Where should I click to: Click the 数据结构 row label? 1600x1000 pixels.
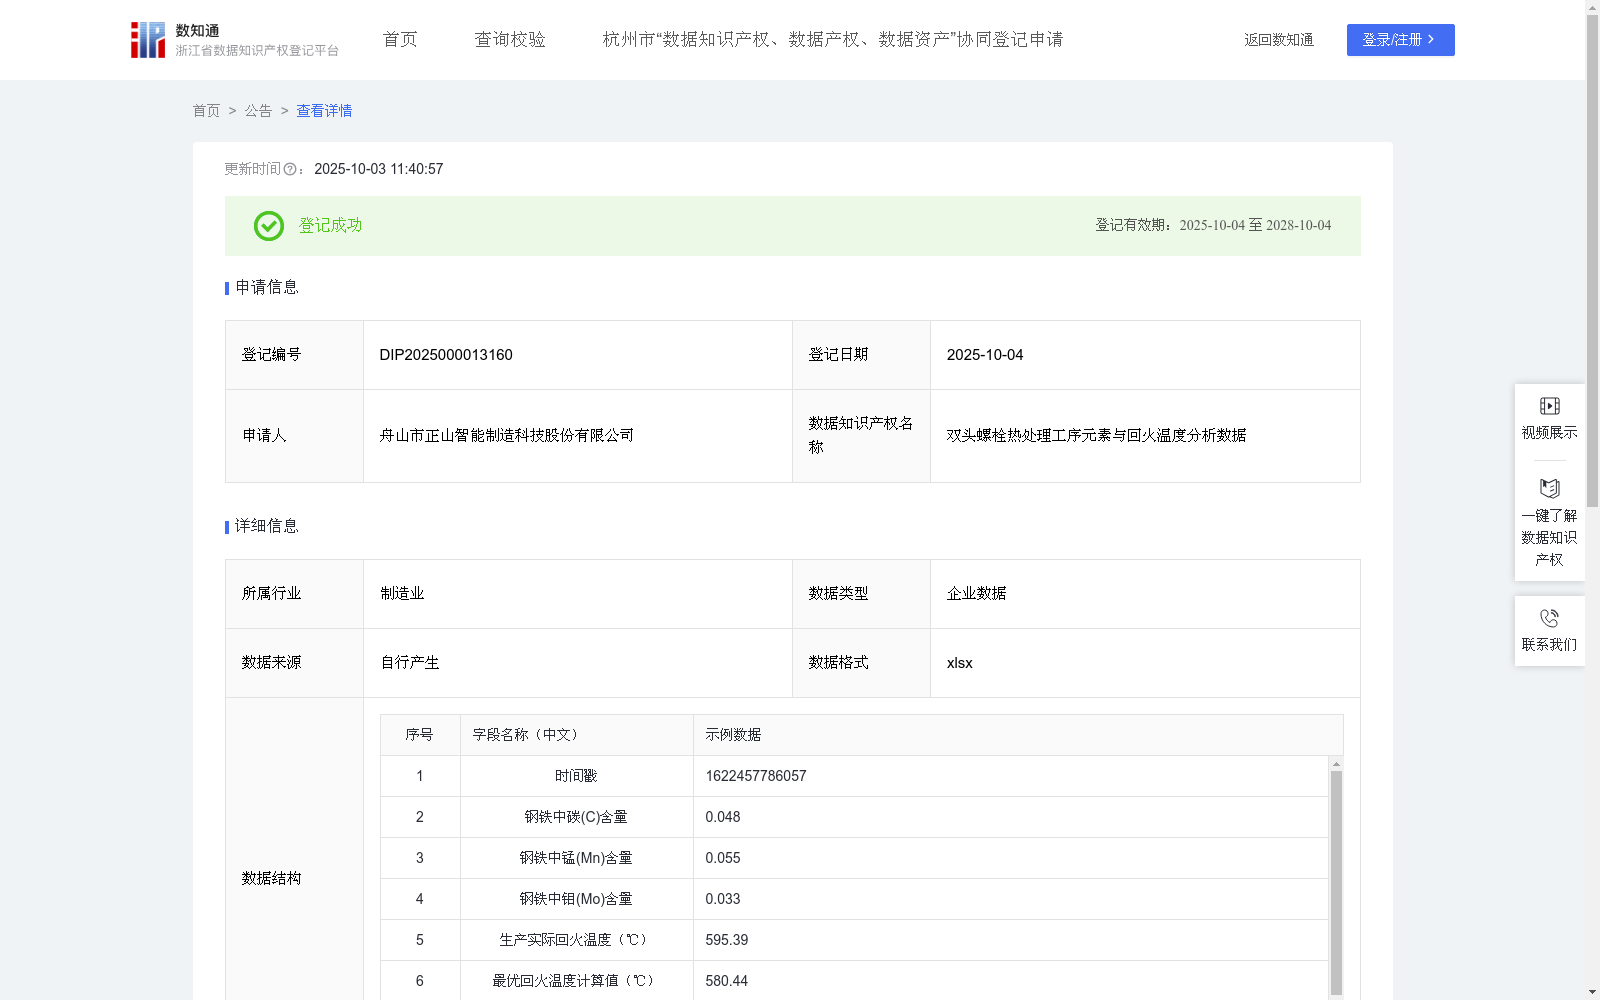click(271, 879)
